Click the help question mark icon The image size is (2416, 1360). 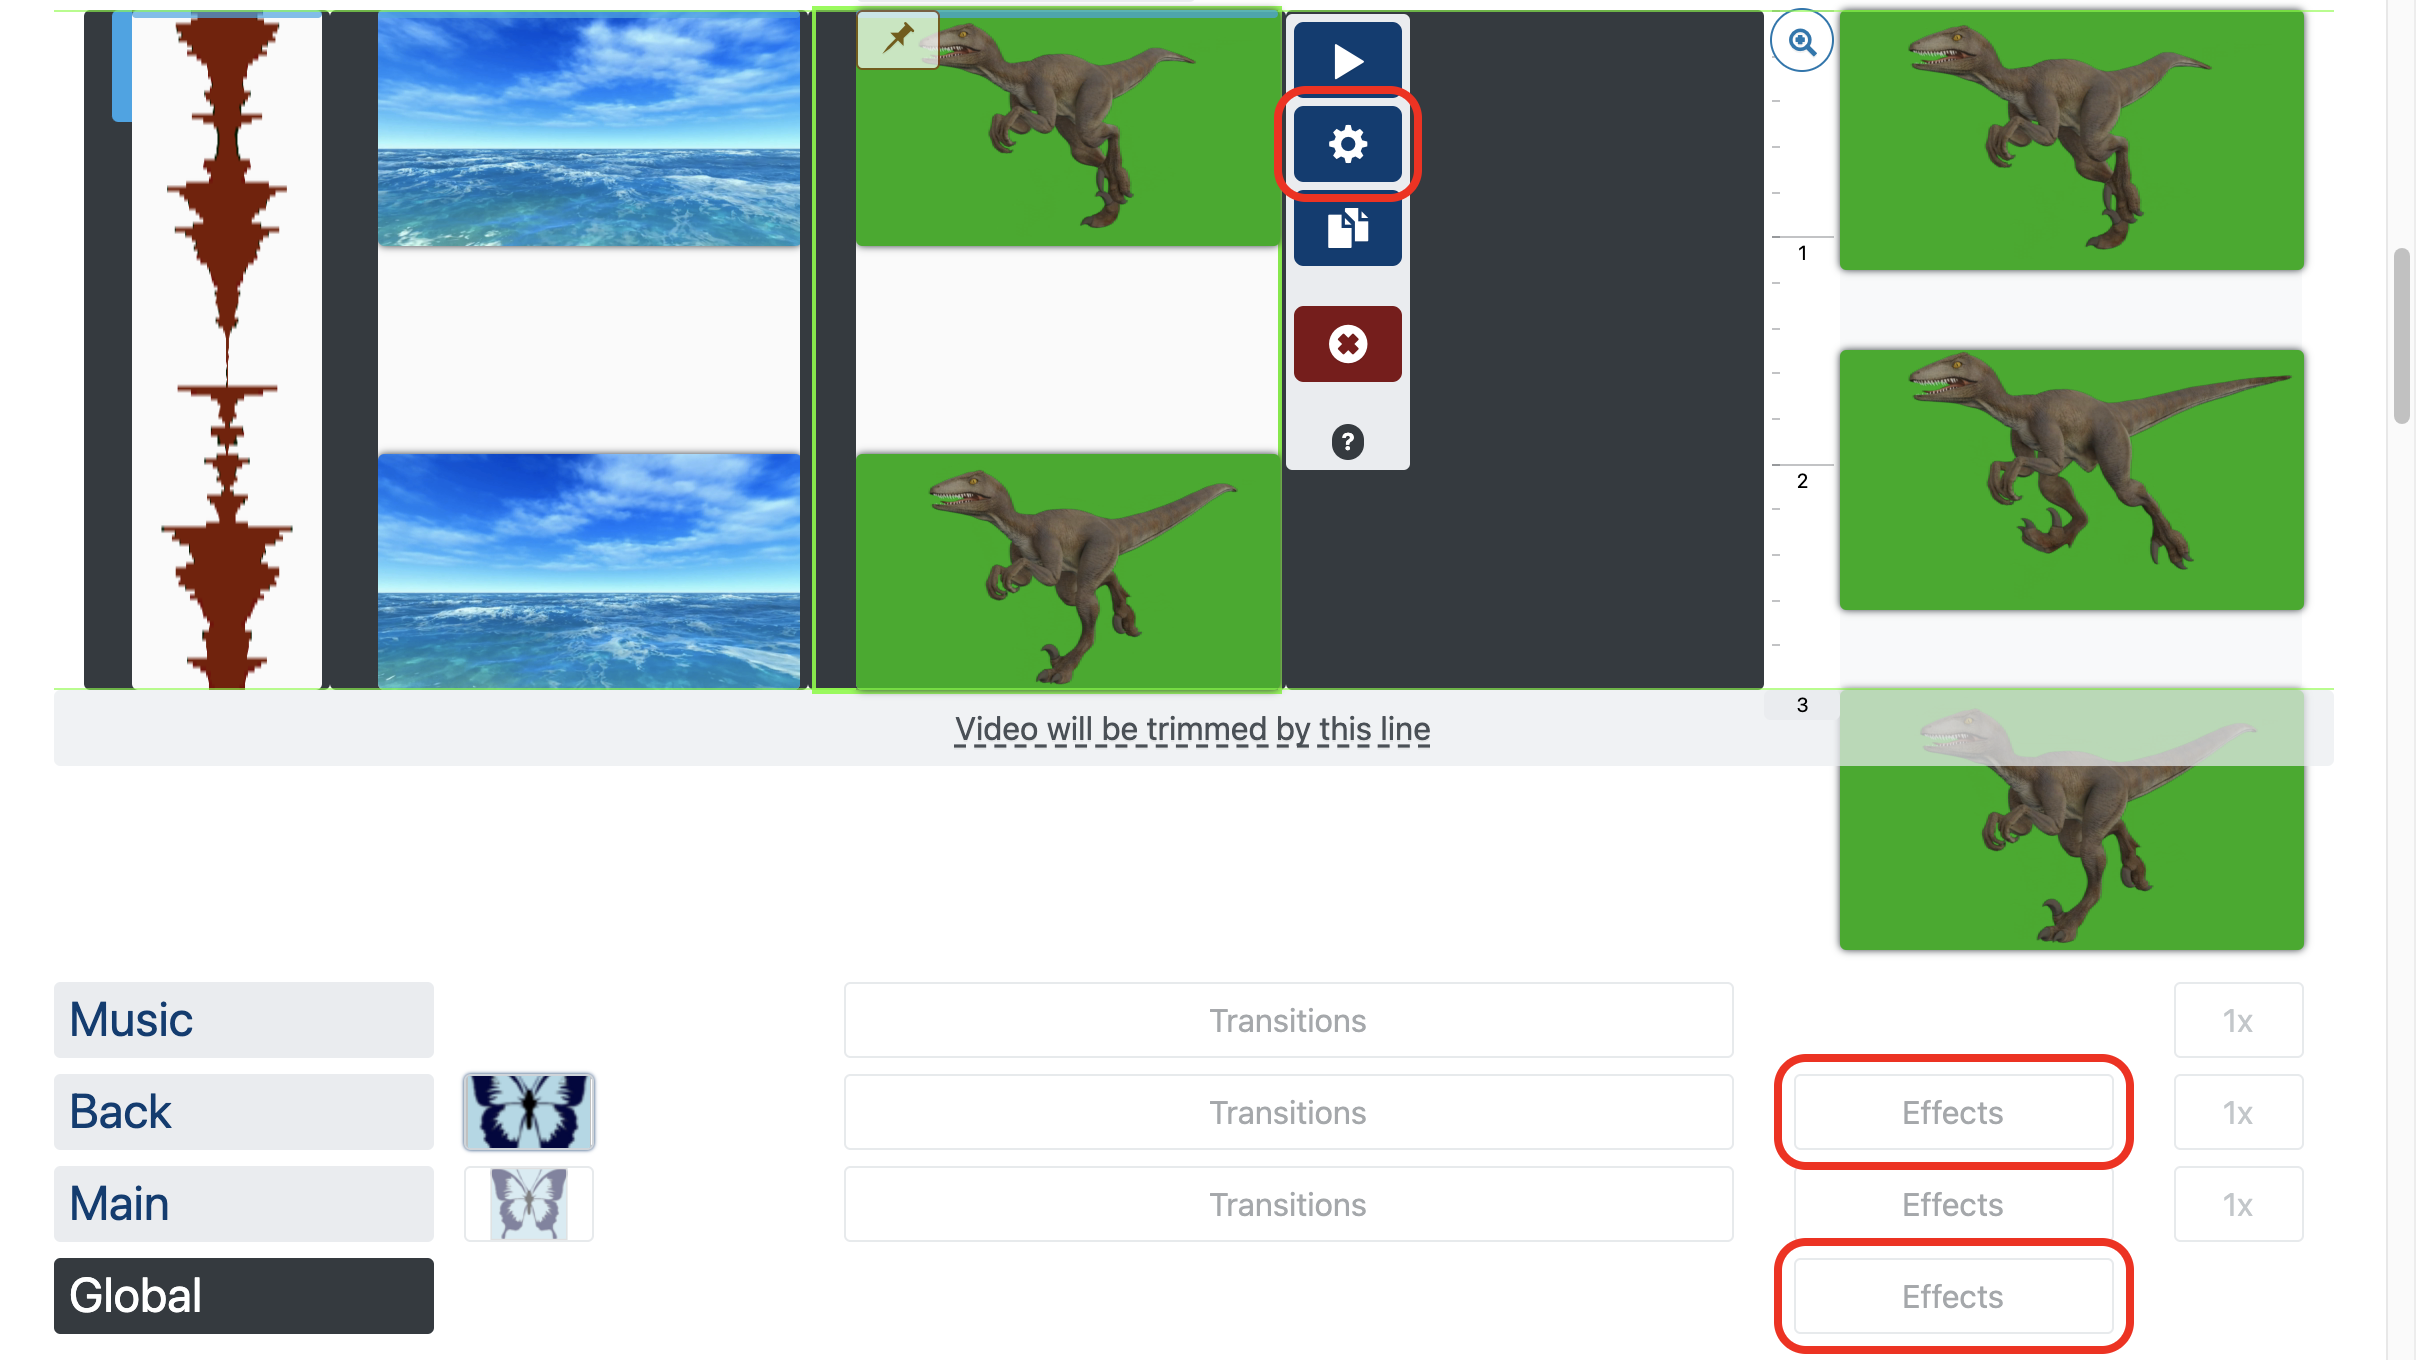(1347, 441)
